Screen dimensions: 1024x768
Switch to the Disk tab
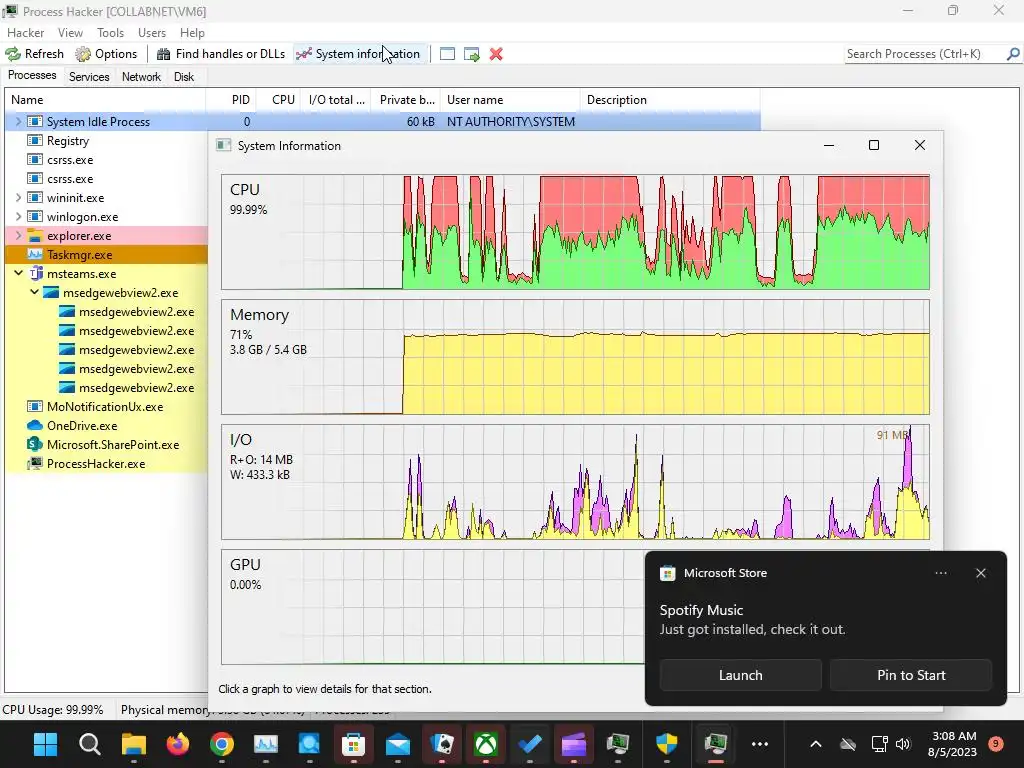click(184, 76)
